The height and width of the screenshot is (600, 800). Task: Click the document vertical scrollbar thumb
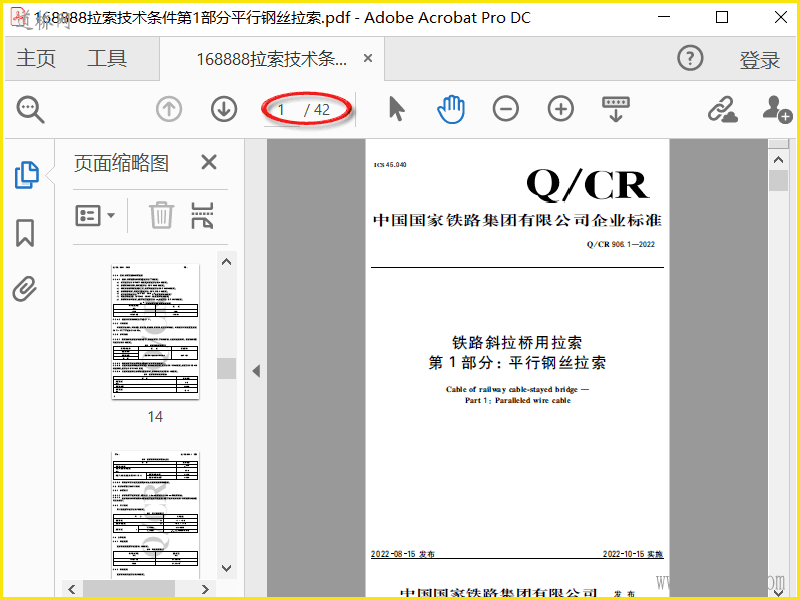pos(778,181)
